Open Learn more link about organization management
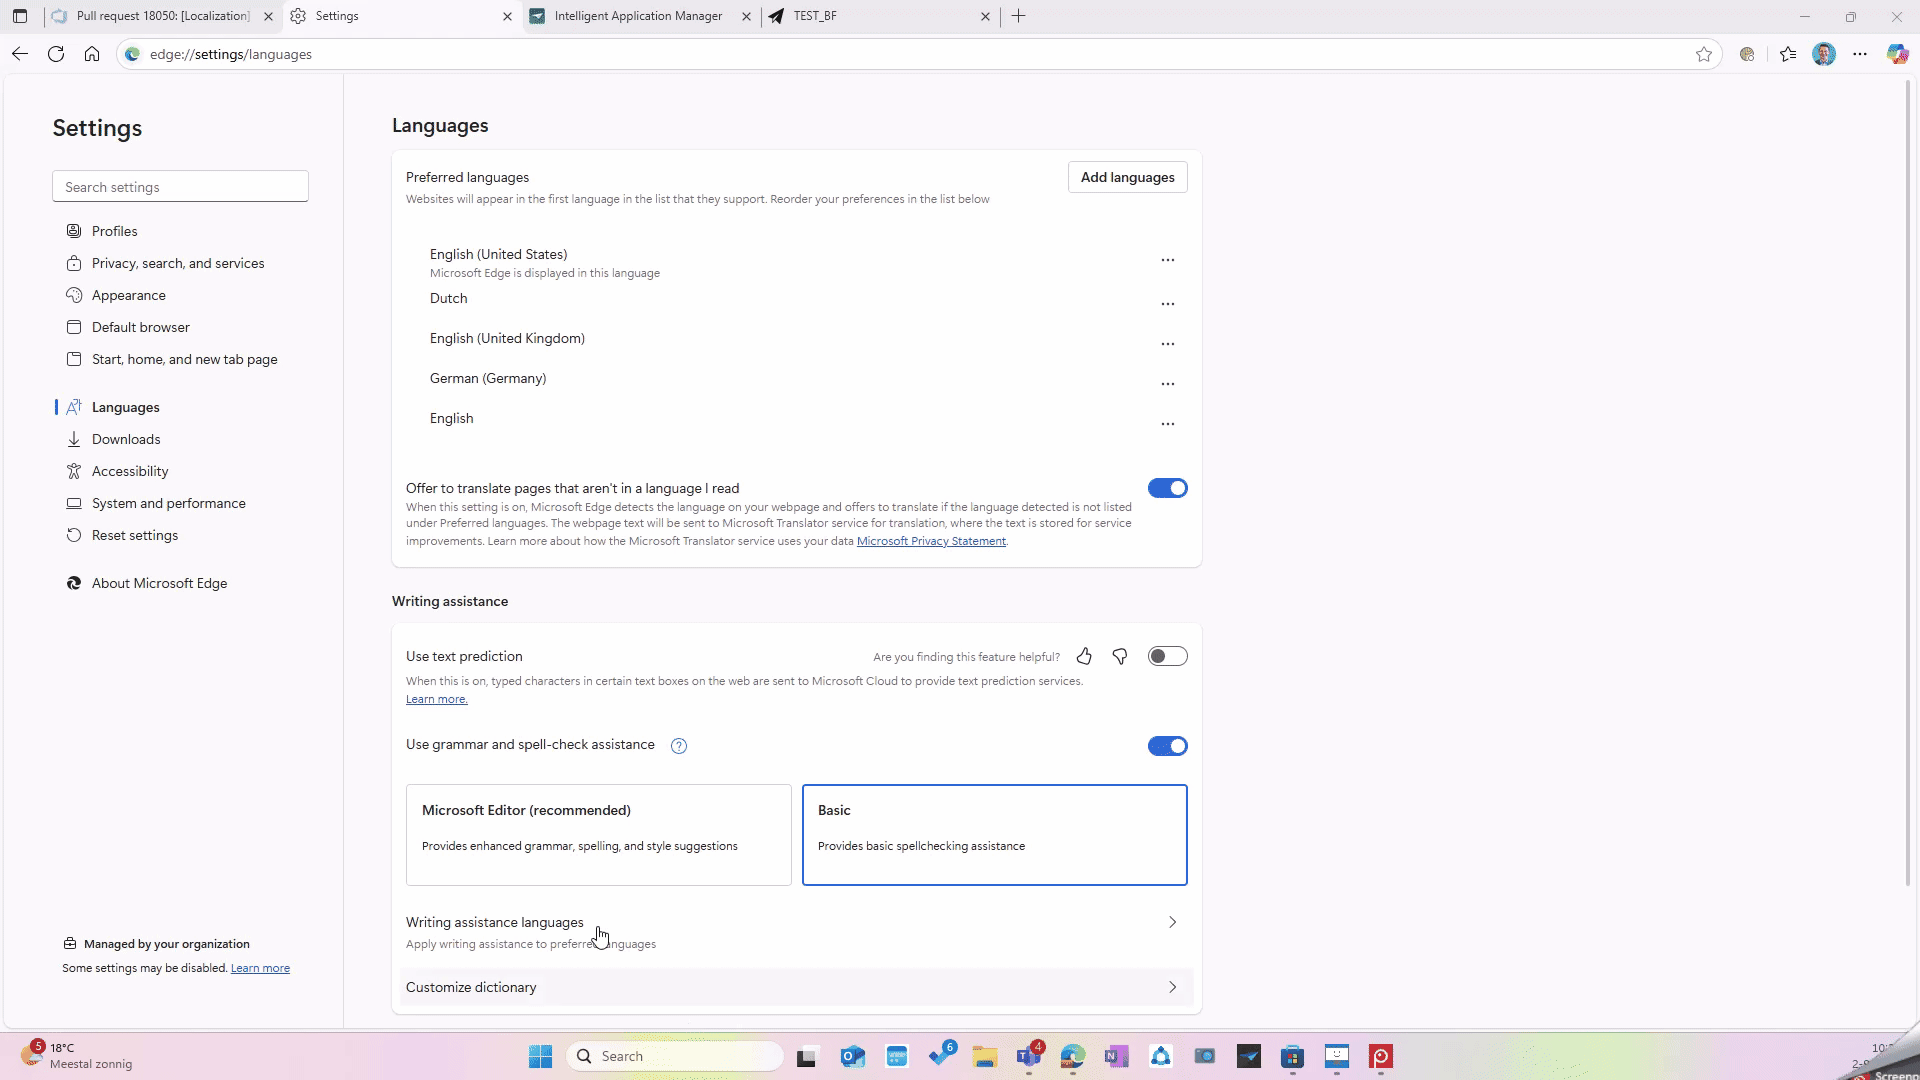The height and width of the screenshot is (1080, 1920). [260, 968]
